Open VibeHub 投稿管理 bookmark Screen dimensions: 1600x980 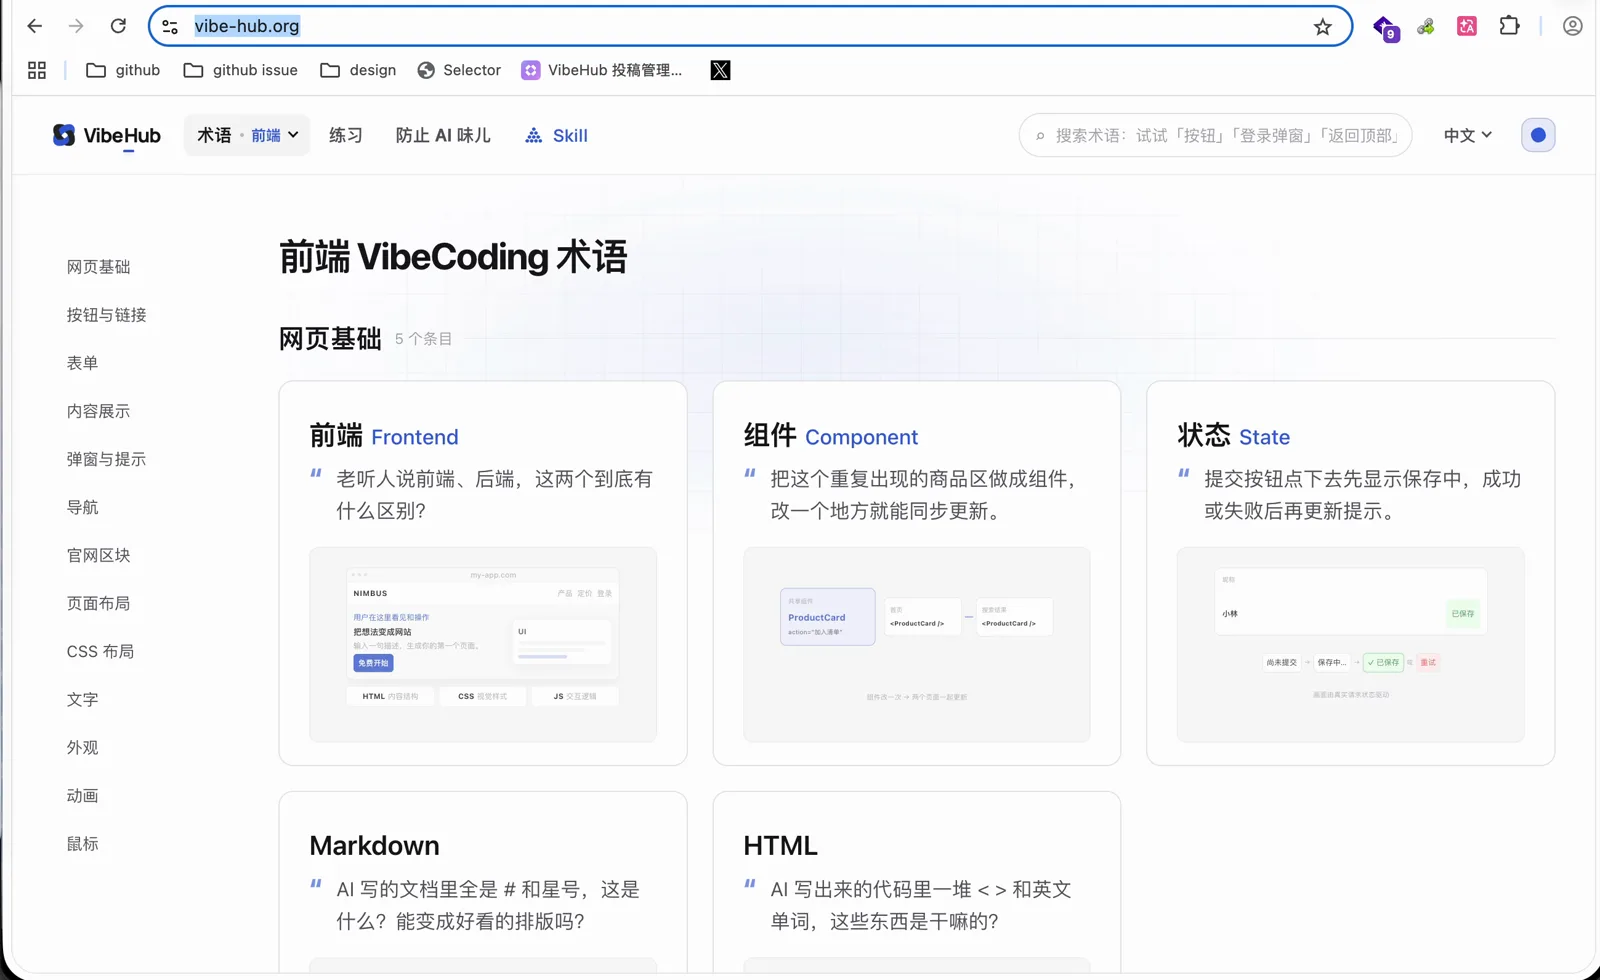(602, 70)
